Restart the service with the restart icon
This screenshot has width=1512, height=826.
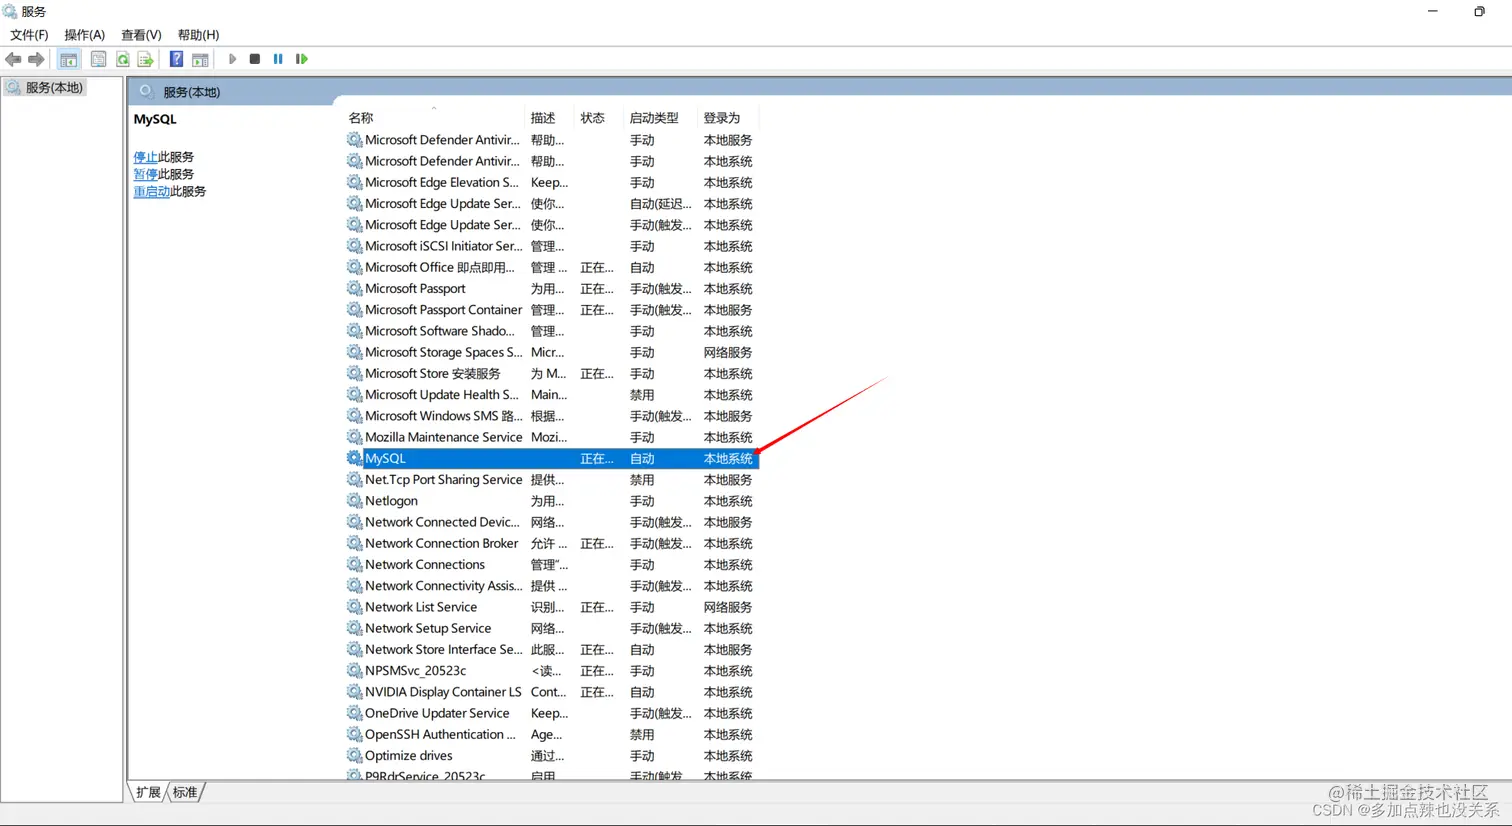click(301, 59)
